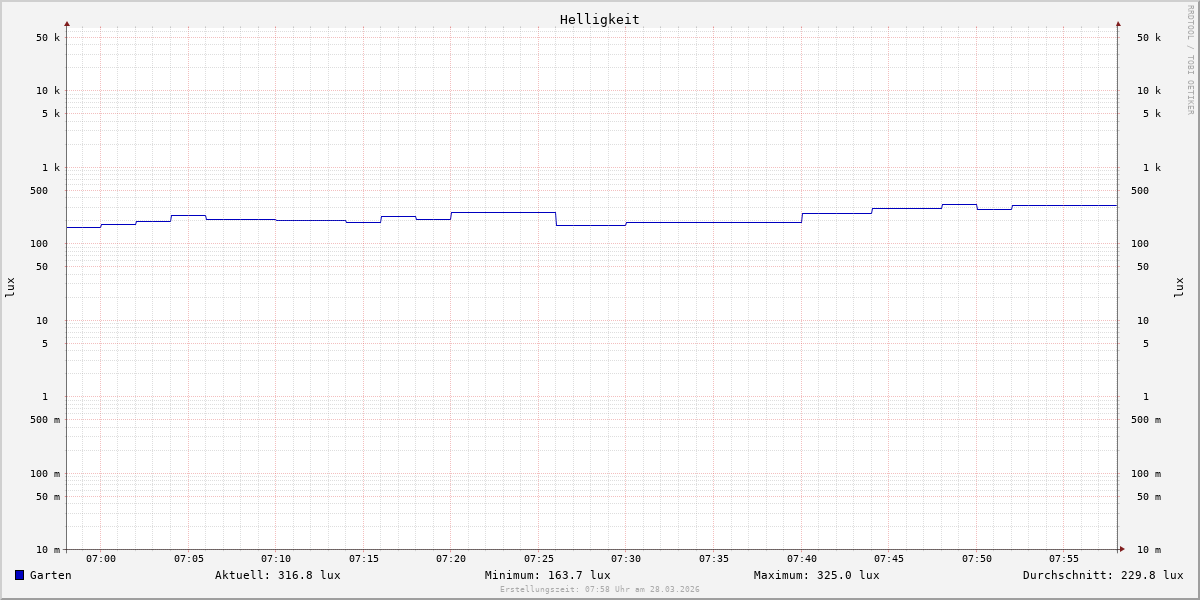Select the 07:30 time axis label

626,559
